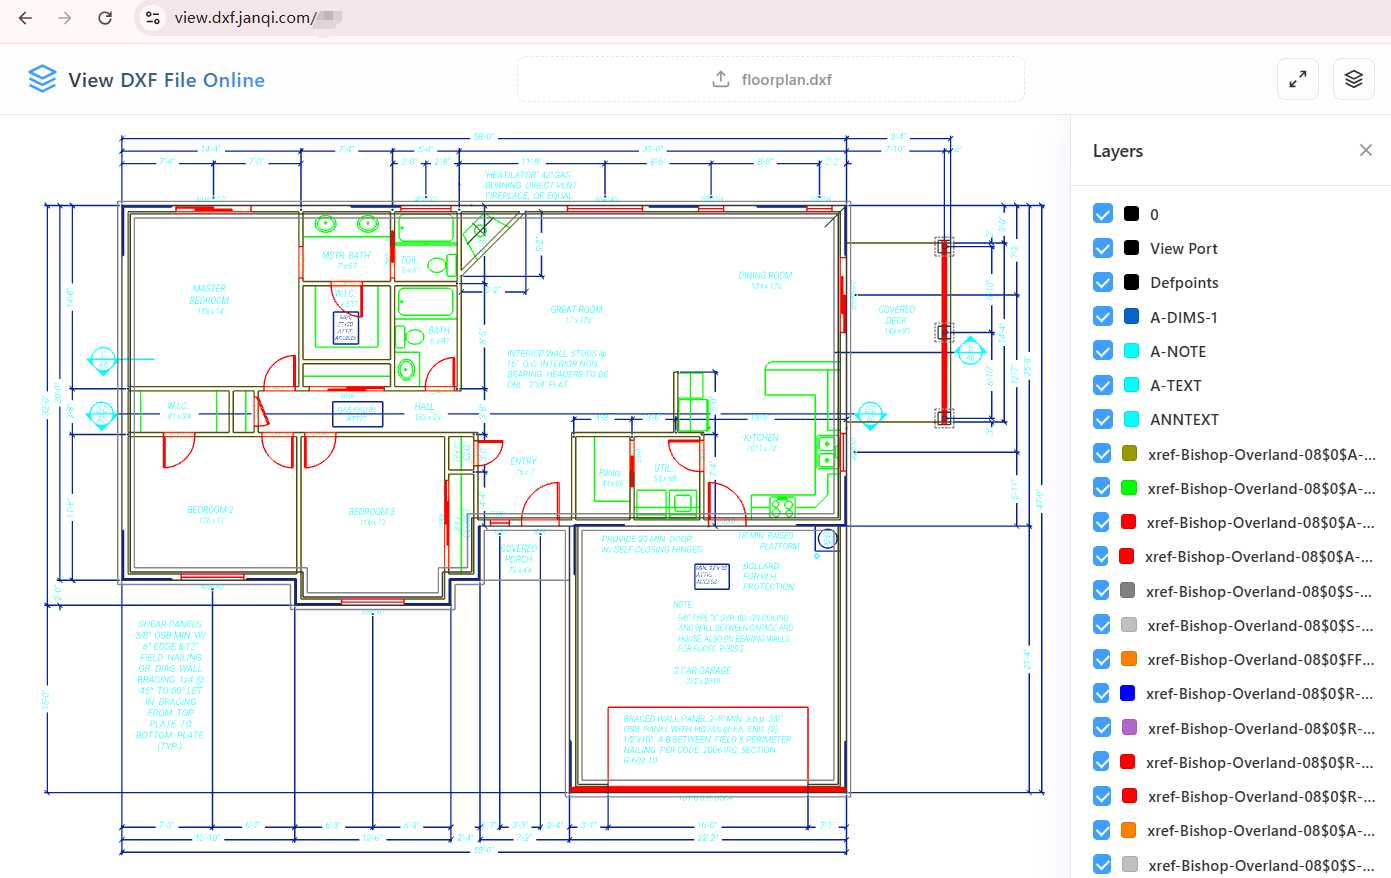This screenshot has width=1391, height=878.
Task: Toggle A-DIMS-1 layer checkbox
Action: coord(1103,317)
